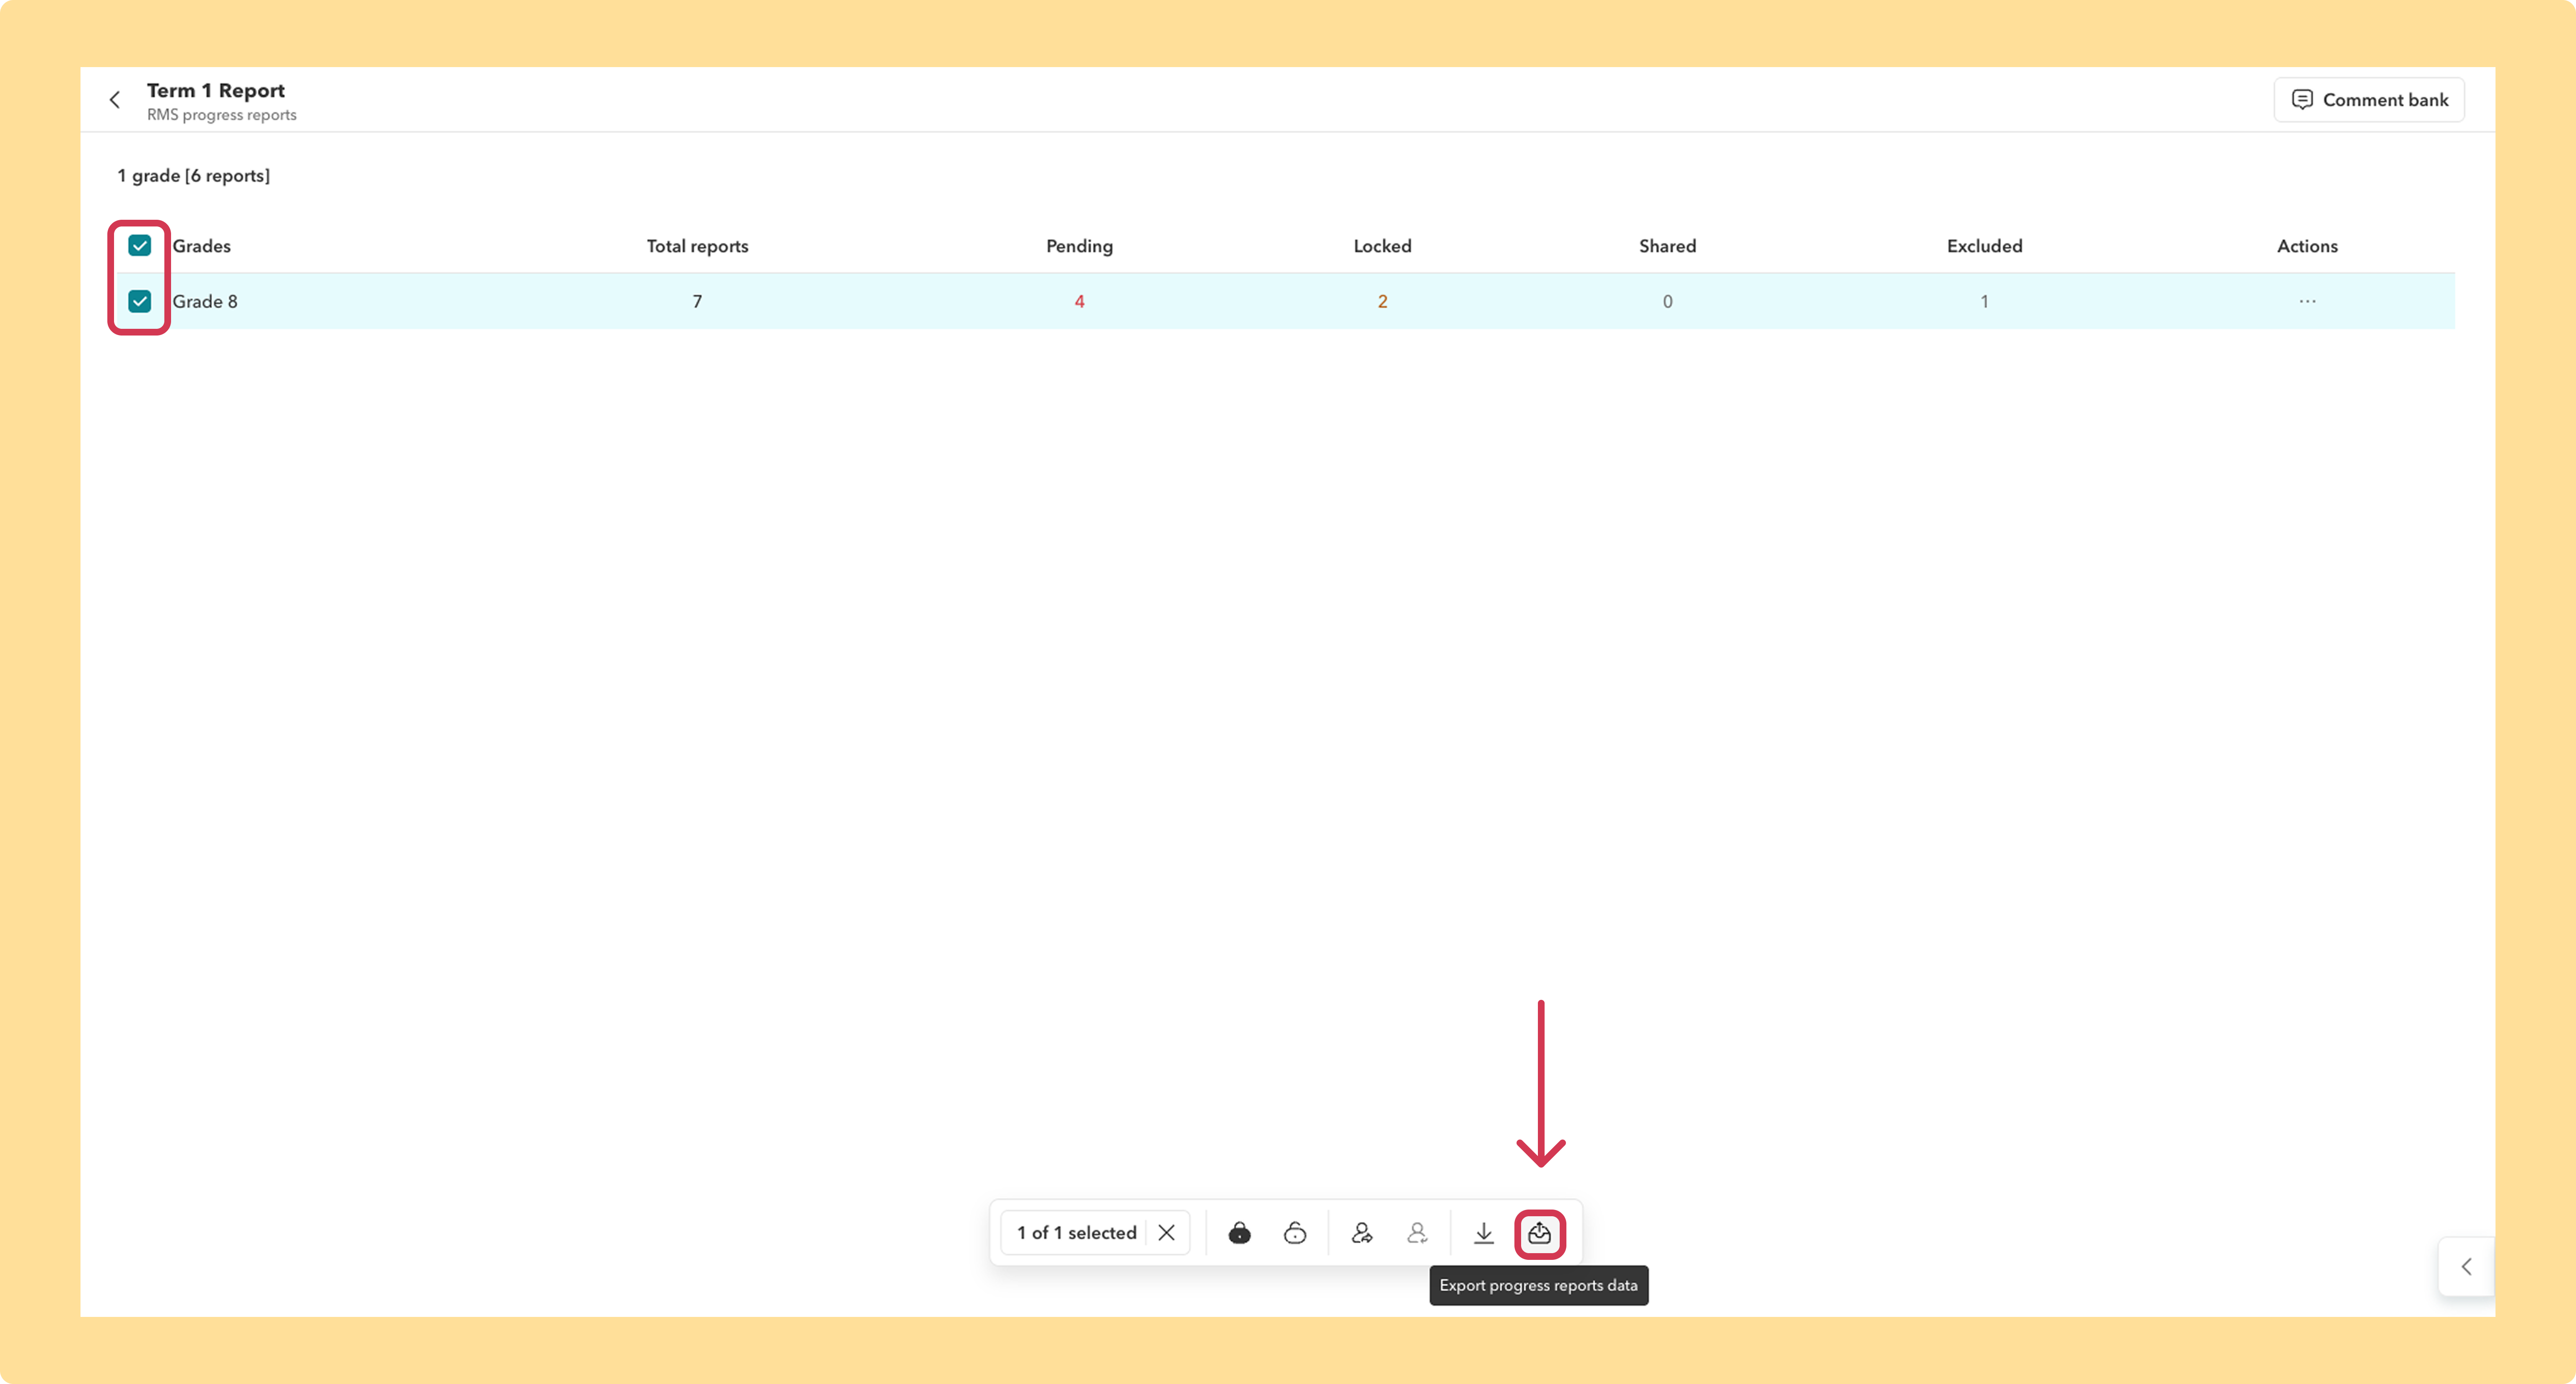Click the RMS progress reports subtitle

(x=222, y=115)
